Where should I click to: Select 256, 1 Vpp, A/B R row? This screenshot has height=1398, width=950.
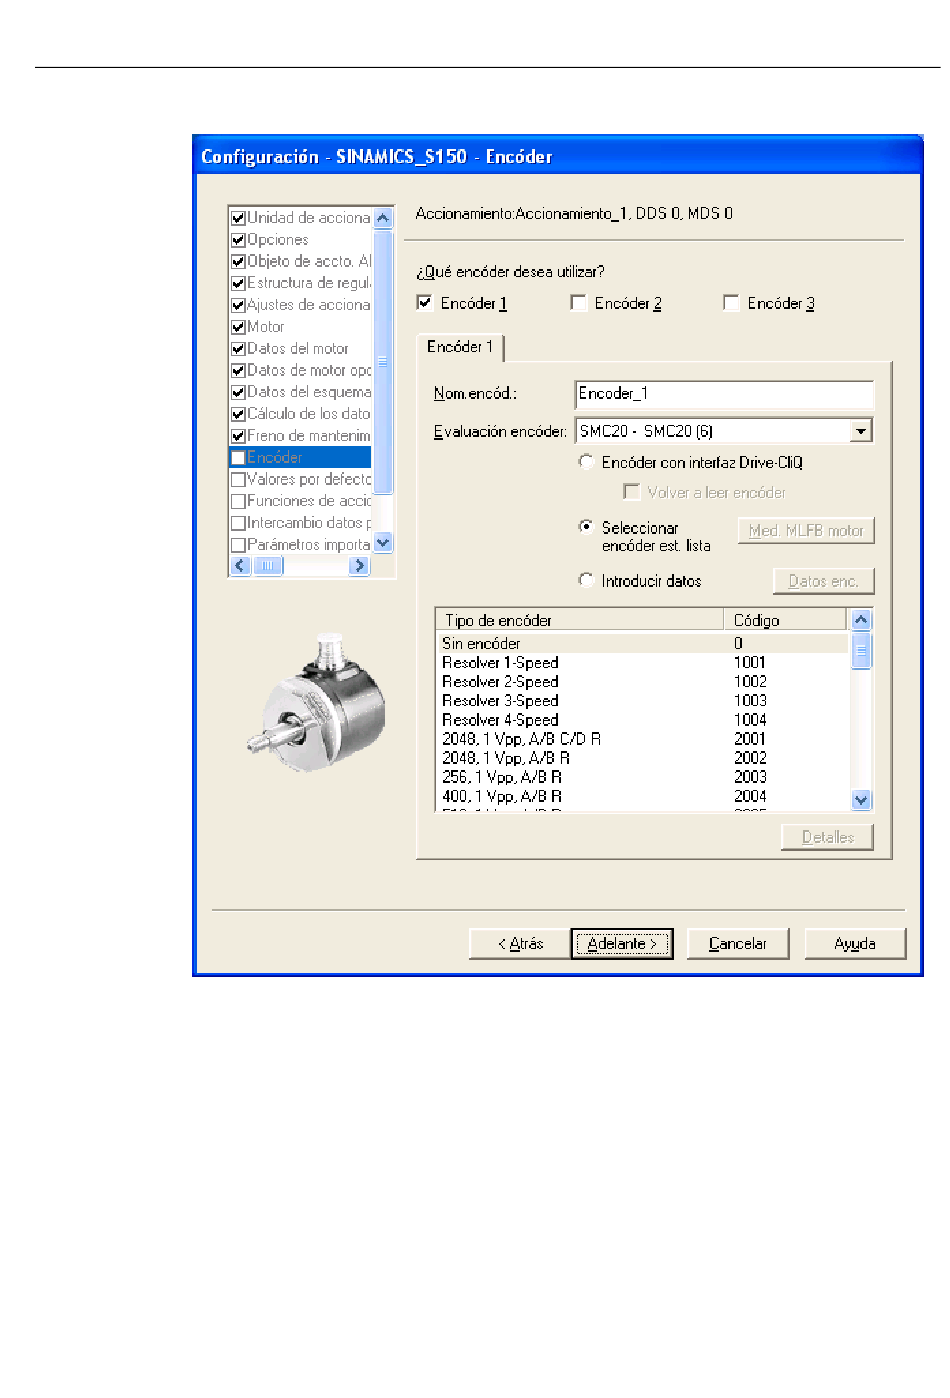[644, 777]
